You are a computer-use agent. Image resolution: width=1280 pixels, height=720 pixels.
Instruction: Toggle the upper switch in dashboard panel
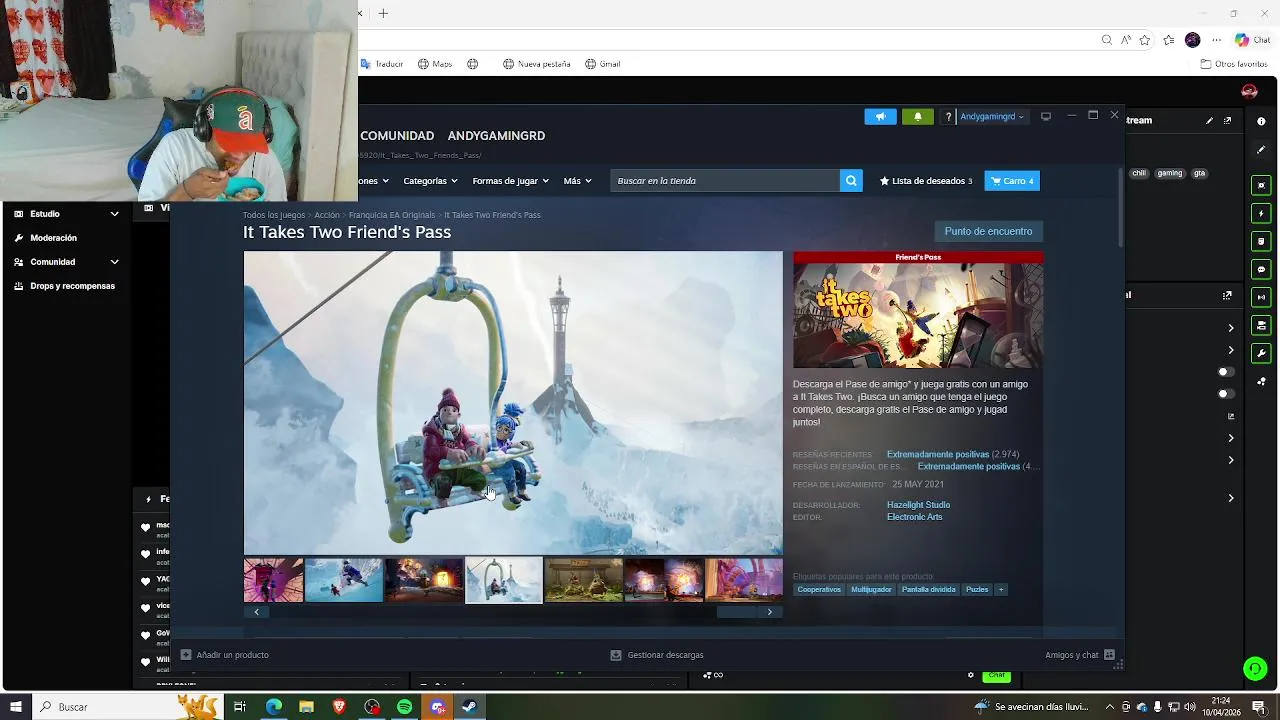[x=1225, y=372]
